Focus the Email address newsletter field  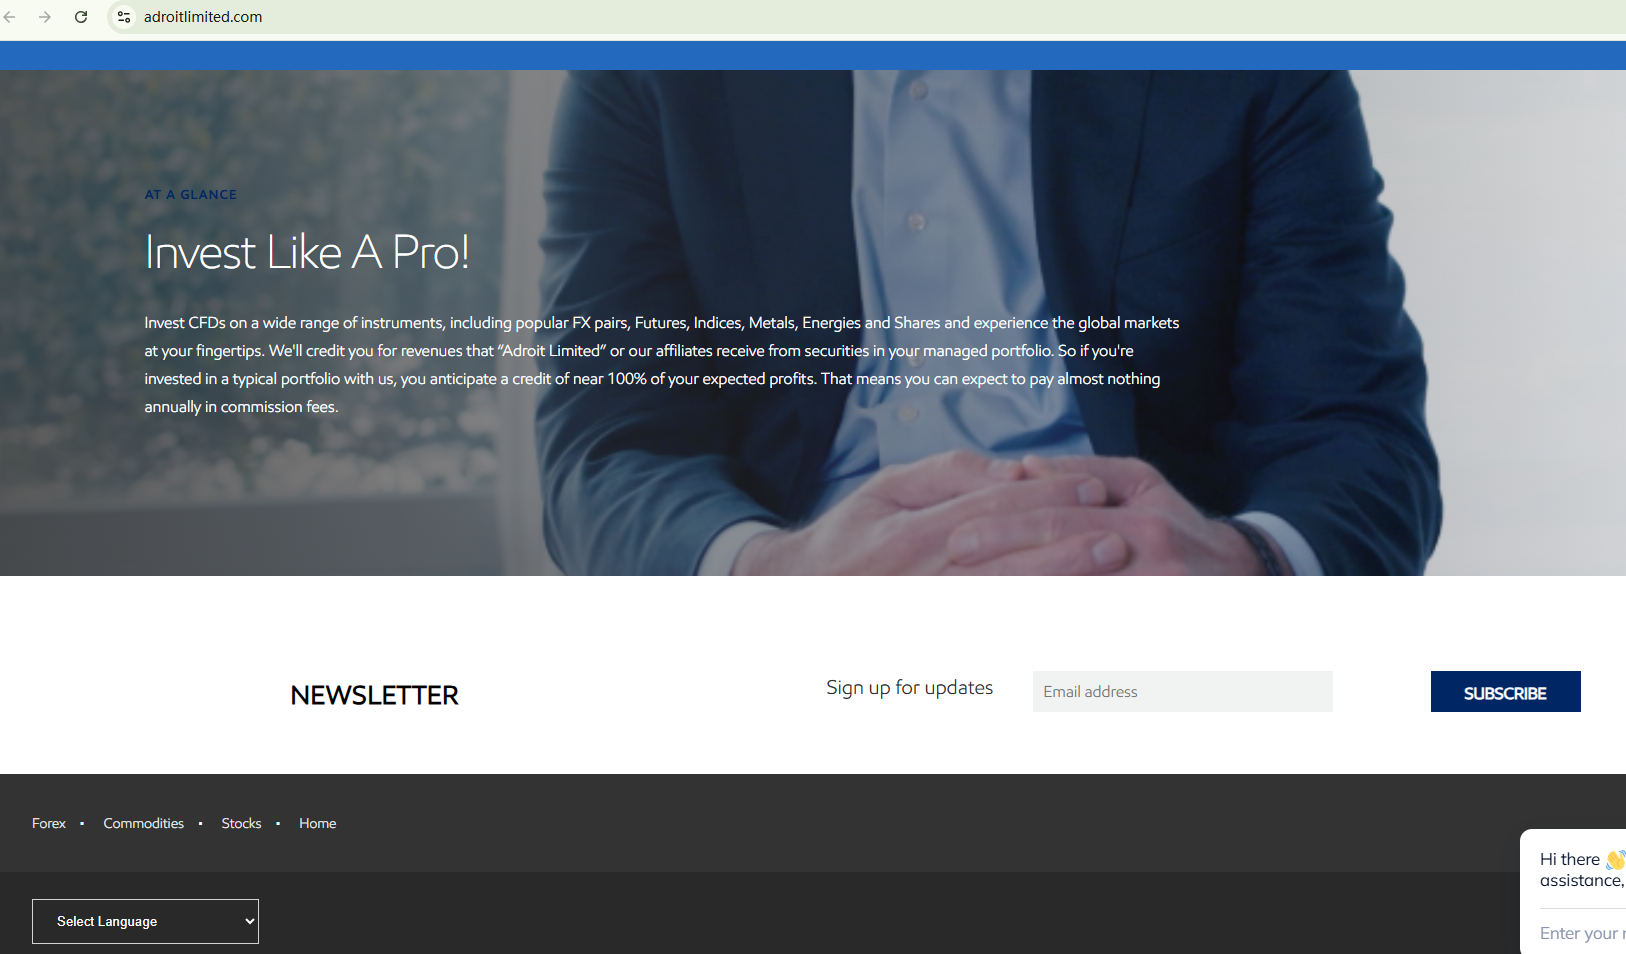(x=1182, y=692)
